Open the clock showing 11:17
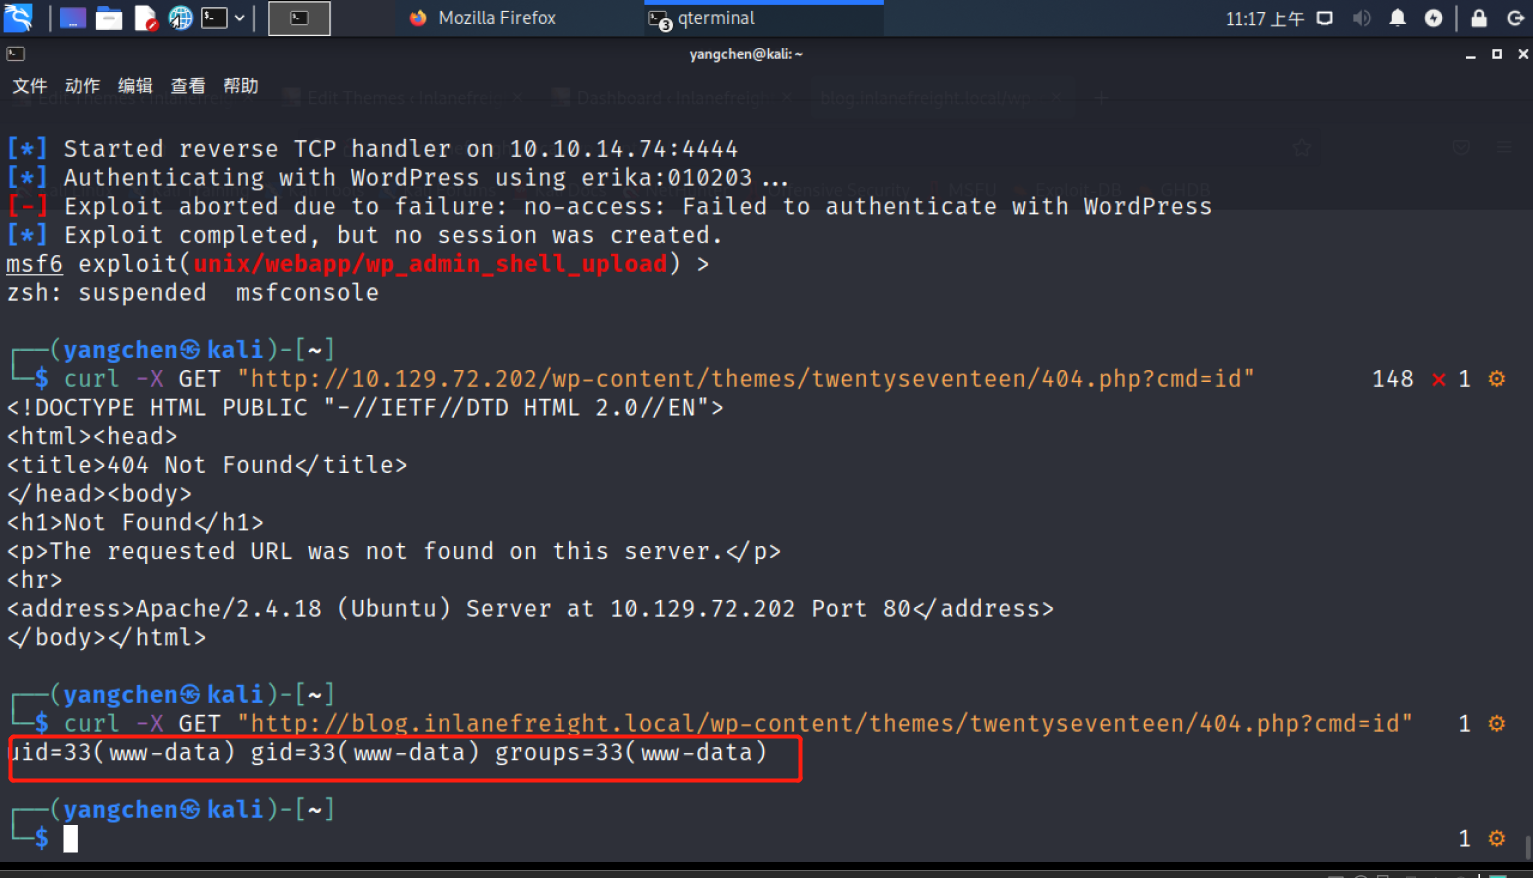The height and width of the screenshot is (878, 1533). (1264, 18)
